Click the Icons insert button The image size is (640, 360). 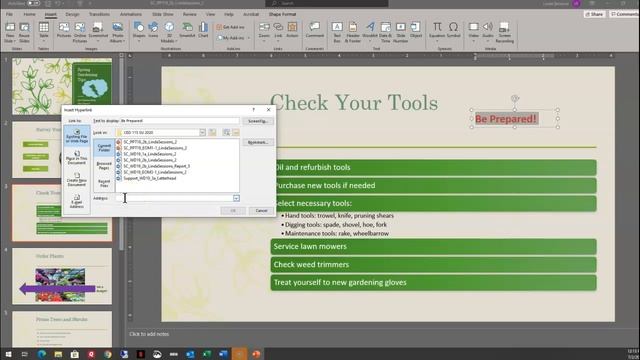point(153,30)
